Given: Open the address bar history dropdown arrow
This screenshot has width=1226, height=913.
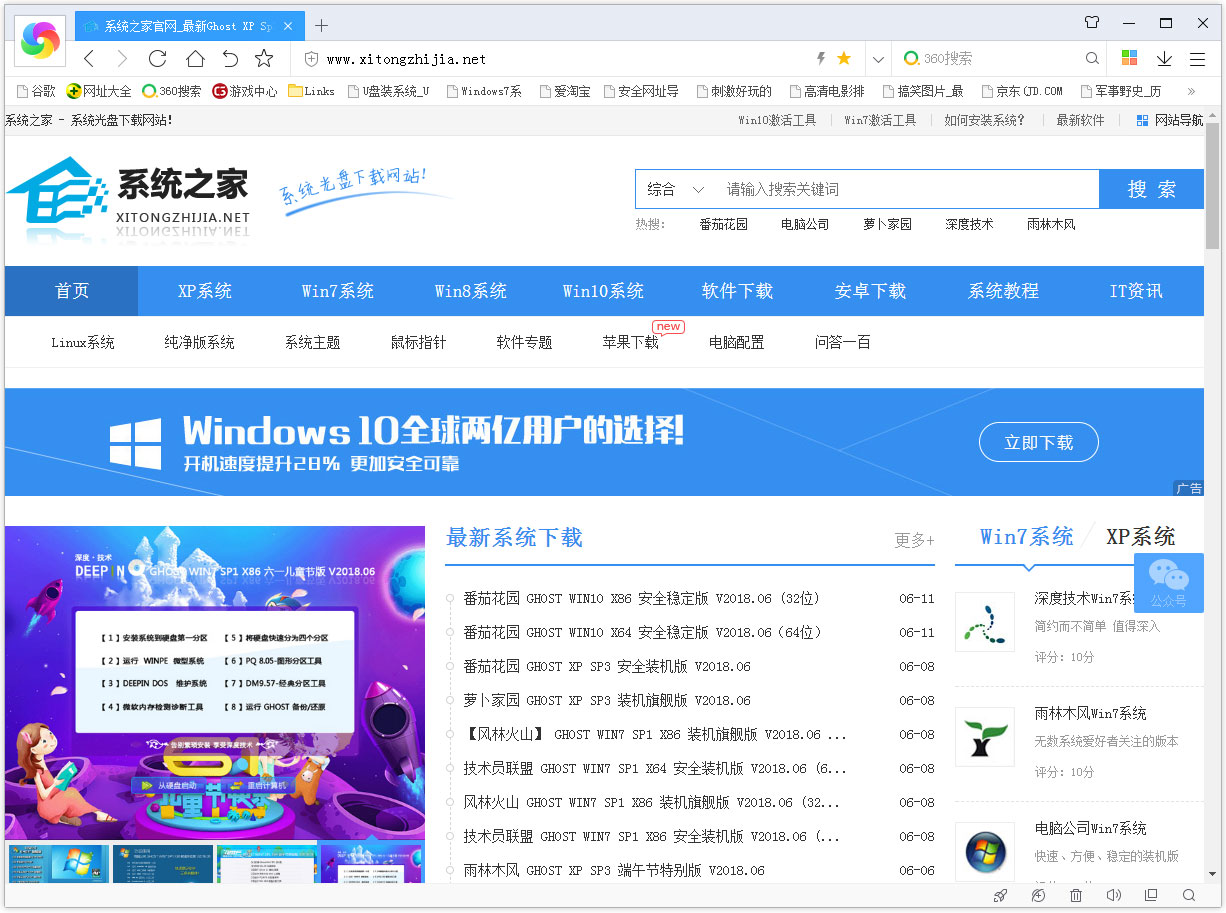Looking at the screenshot, I should point(877,59).
